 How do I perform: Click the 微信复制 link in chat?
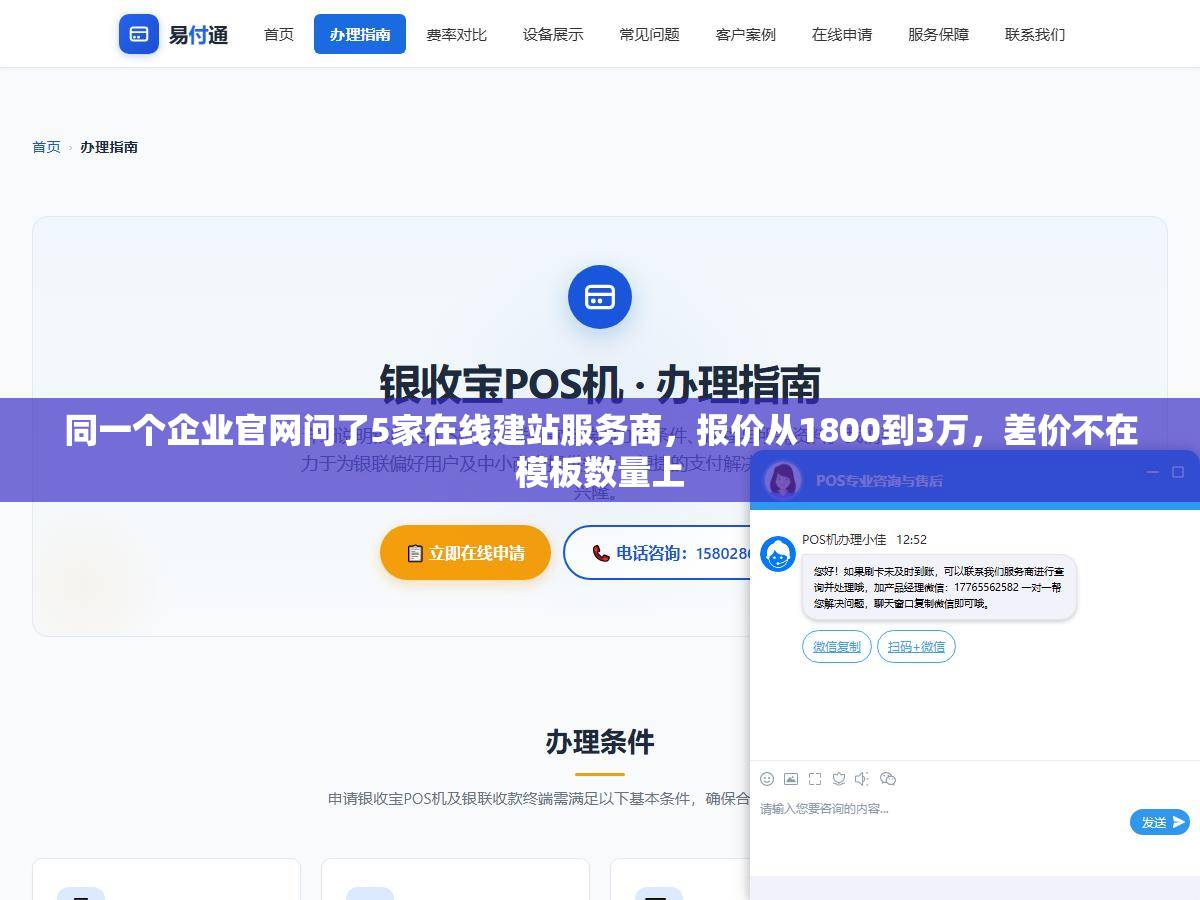837,646
